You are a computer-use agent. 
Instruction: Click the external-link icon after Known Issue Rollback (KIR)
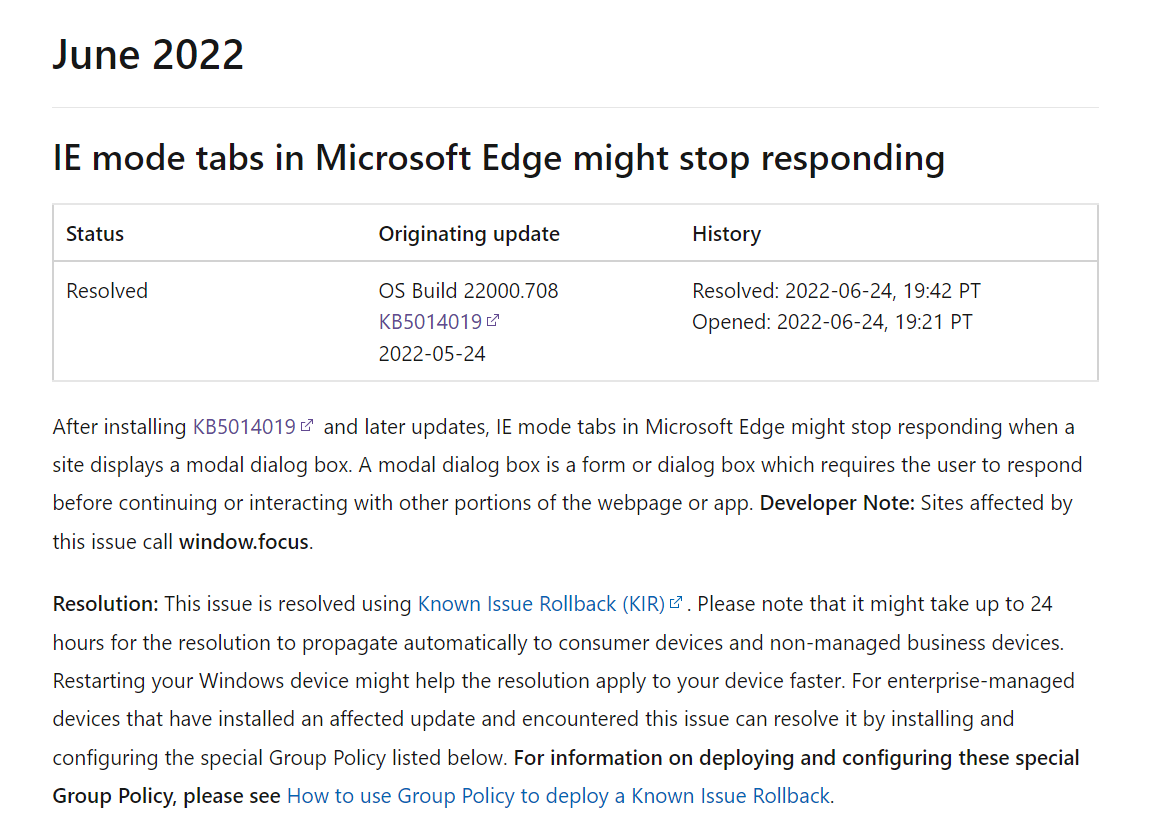[677, 603]
